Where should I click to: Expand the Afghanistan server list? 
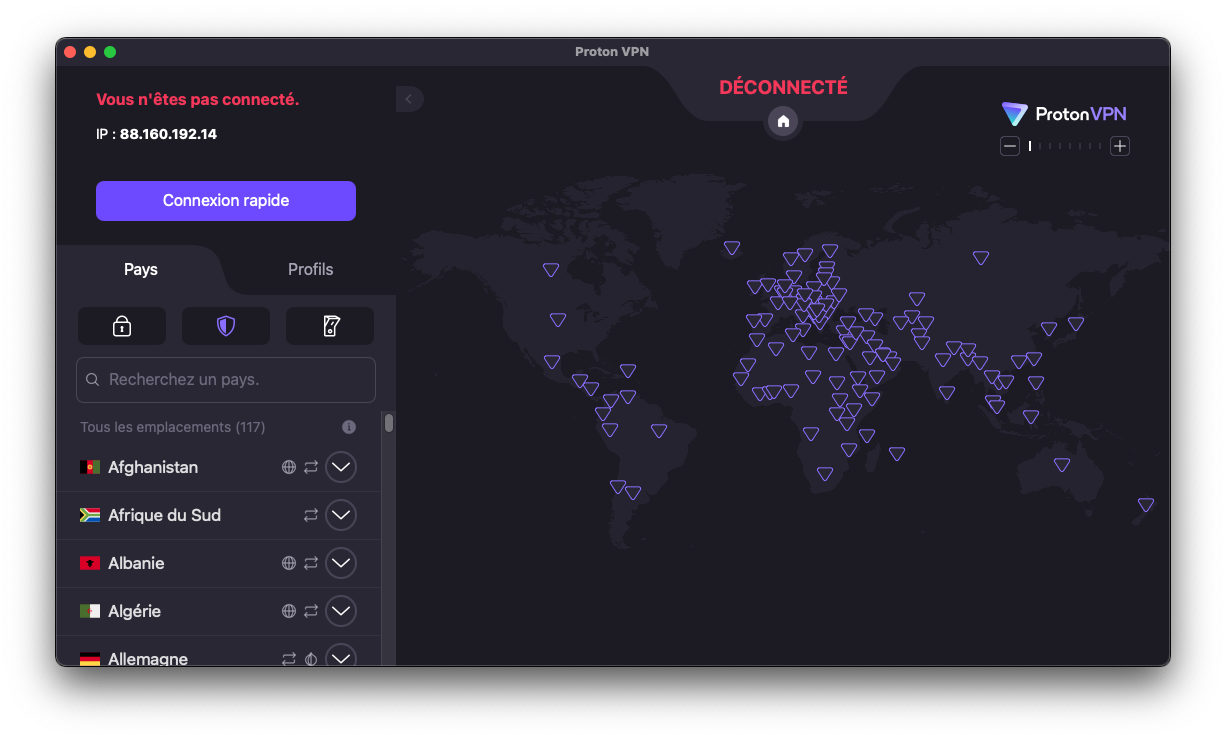(x=341, y=467)
